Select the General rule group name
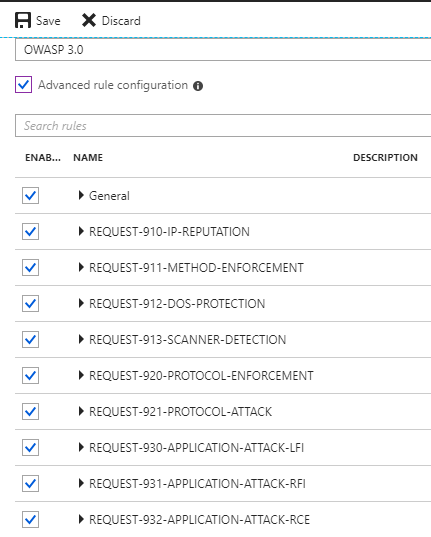This screenshot has width=431, height=537. click(x=109, y=196)
